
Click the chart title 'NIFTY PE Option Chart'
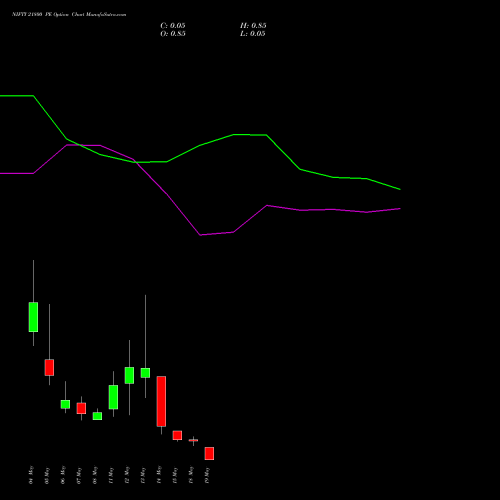click(69, 15)
